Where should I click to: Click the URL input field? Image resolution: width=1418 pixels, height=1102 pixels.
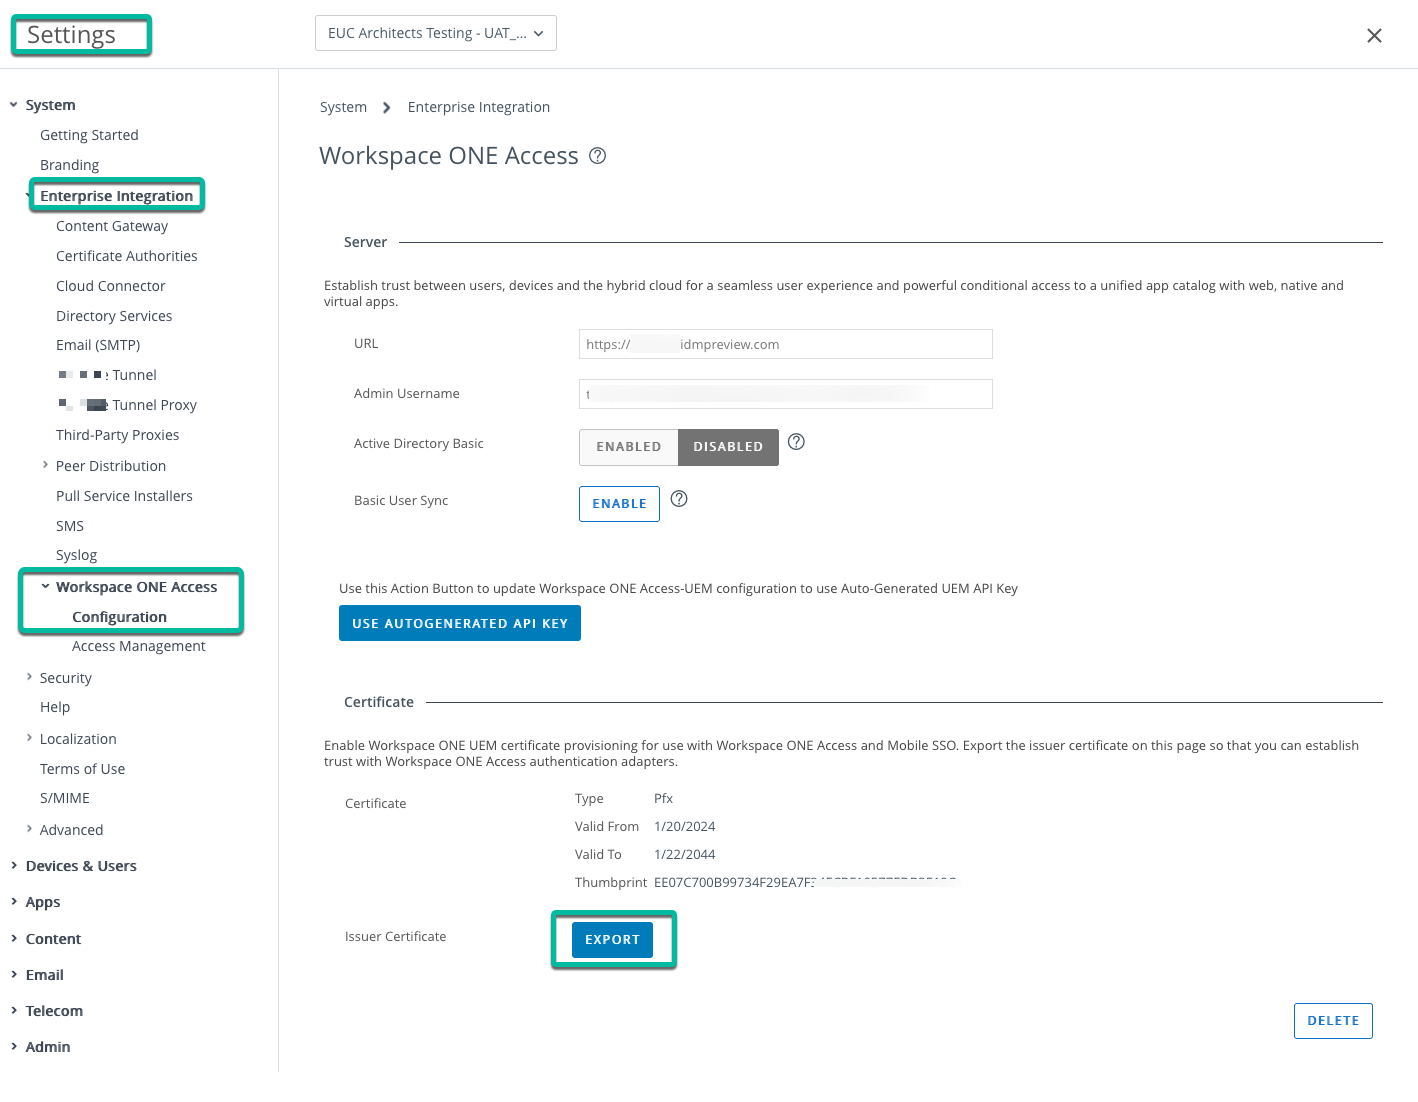coord(785,344)
